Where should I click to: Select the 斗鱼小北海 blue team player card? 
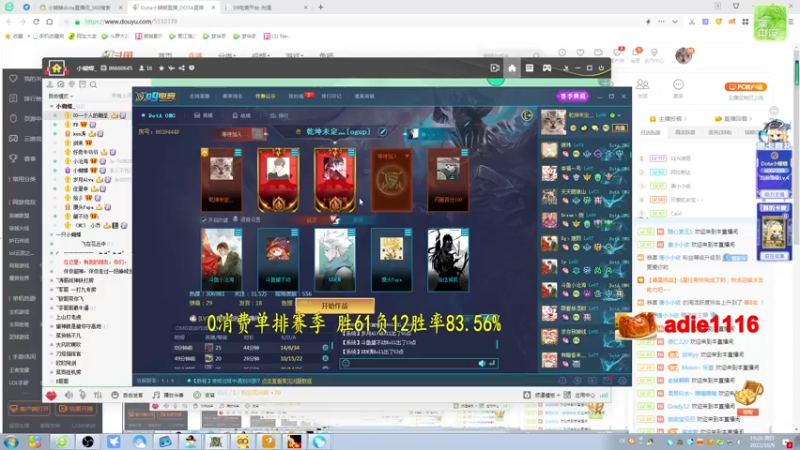[x=221, y=260]
